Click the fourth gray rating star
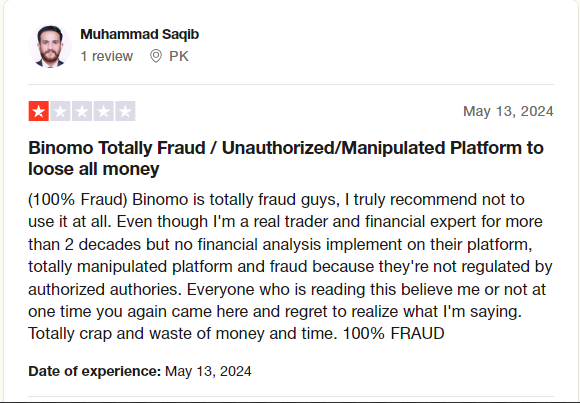This screenshot has height=403, width=580. [x=104, y=111]
